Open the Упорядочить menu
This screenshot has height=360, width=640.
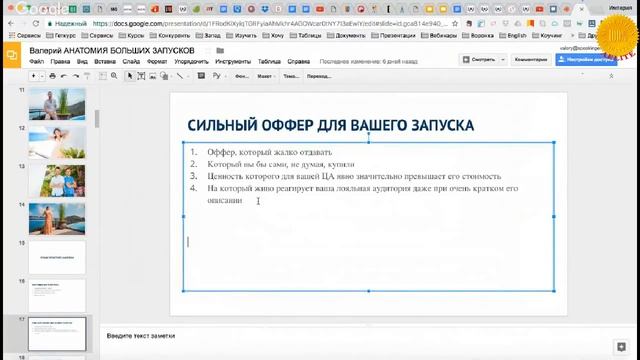[x=191, y=62]
